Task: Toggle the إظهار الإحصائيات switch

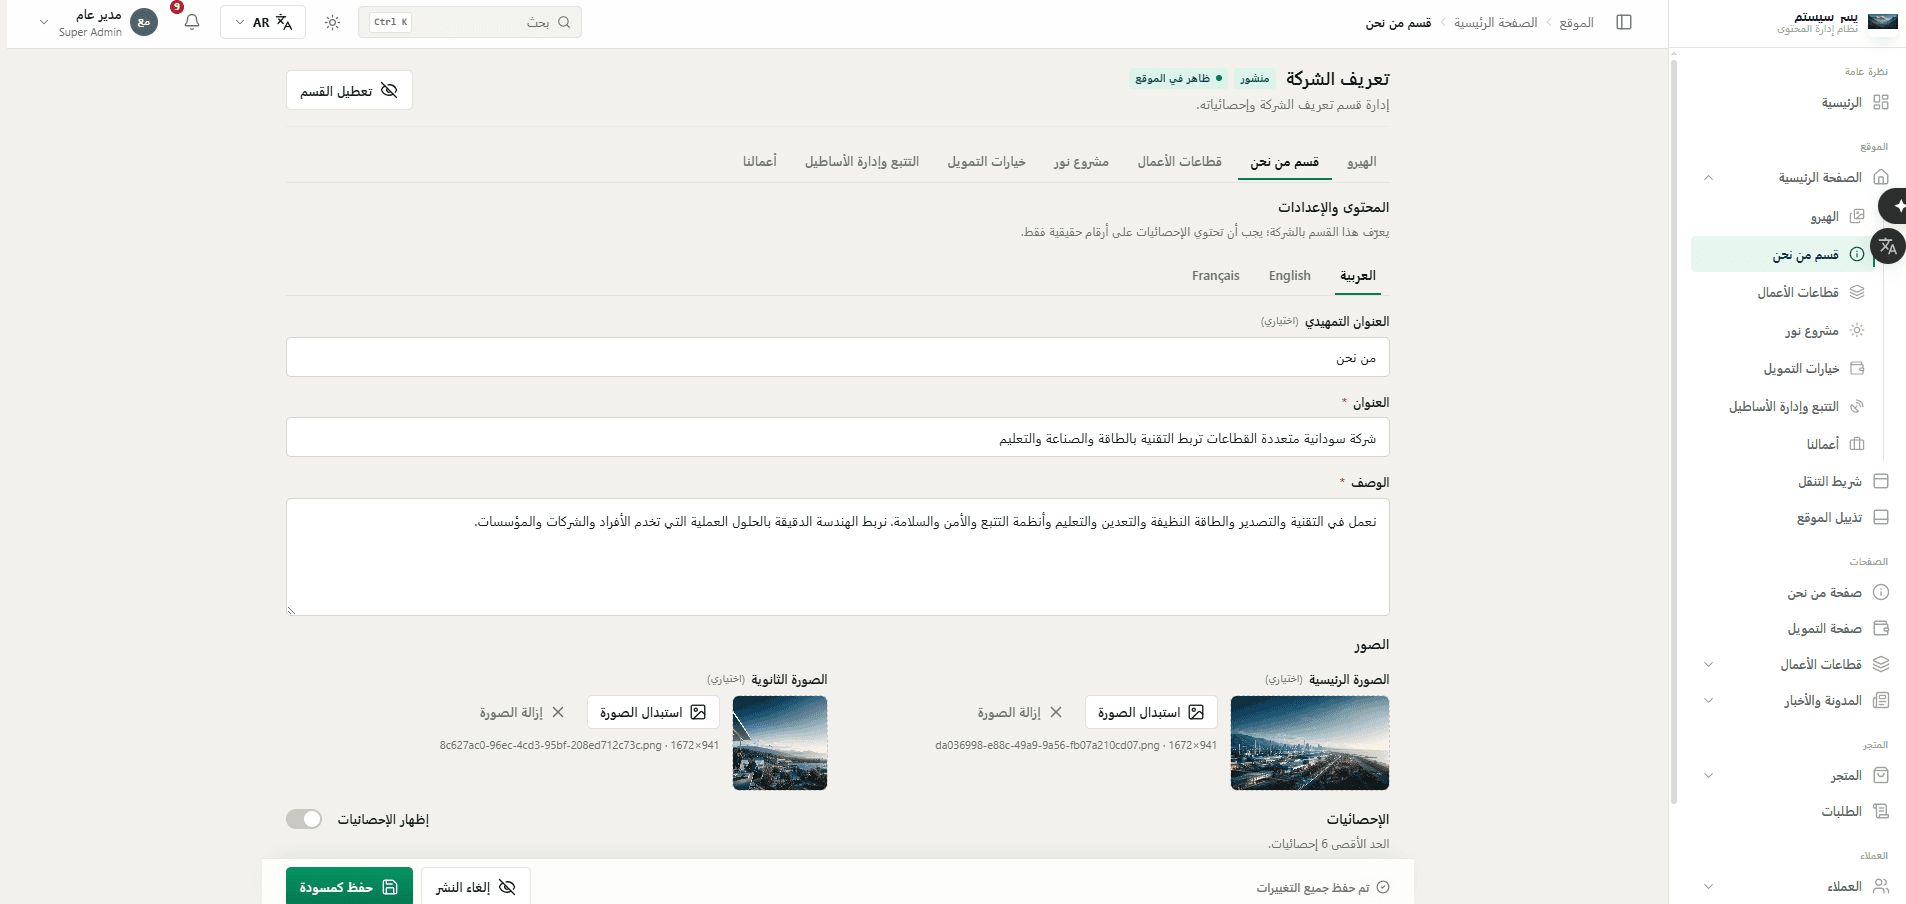Action: [x=304, y=819]
